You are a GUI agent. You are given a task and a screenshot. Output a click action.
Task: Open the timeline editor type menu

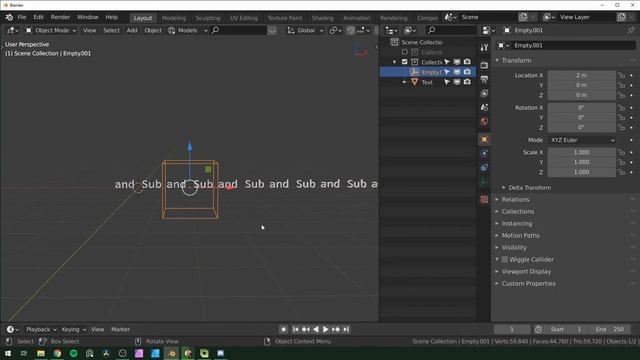12,329
